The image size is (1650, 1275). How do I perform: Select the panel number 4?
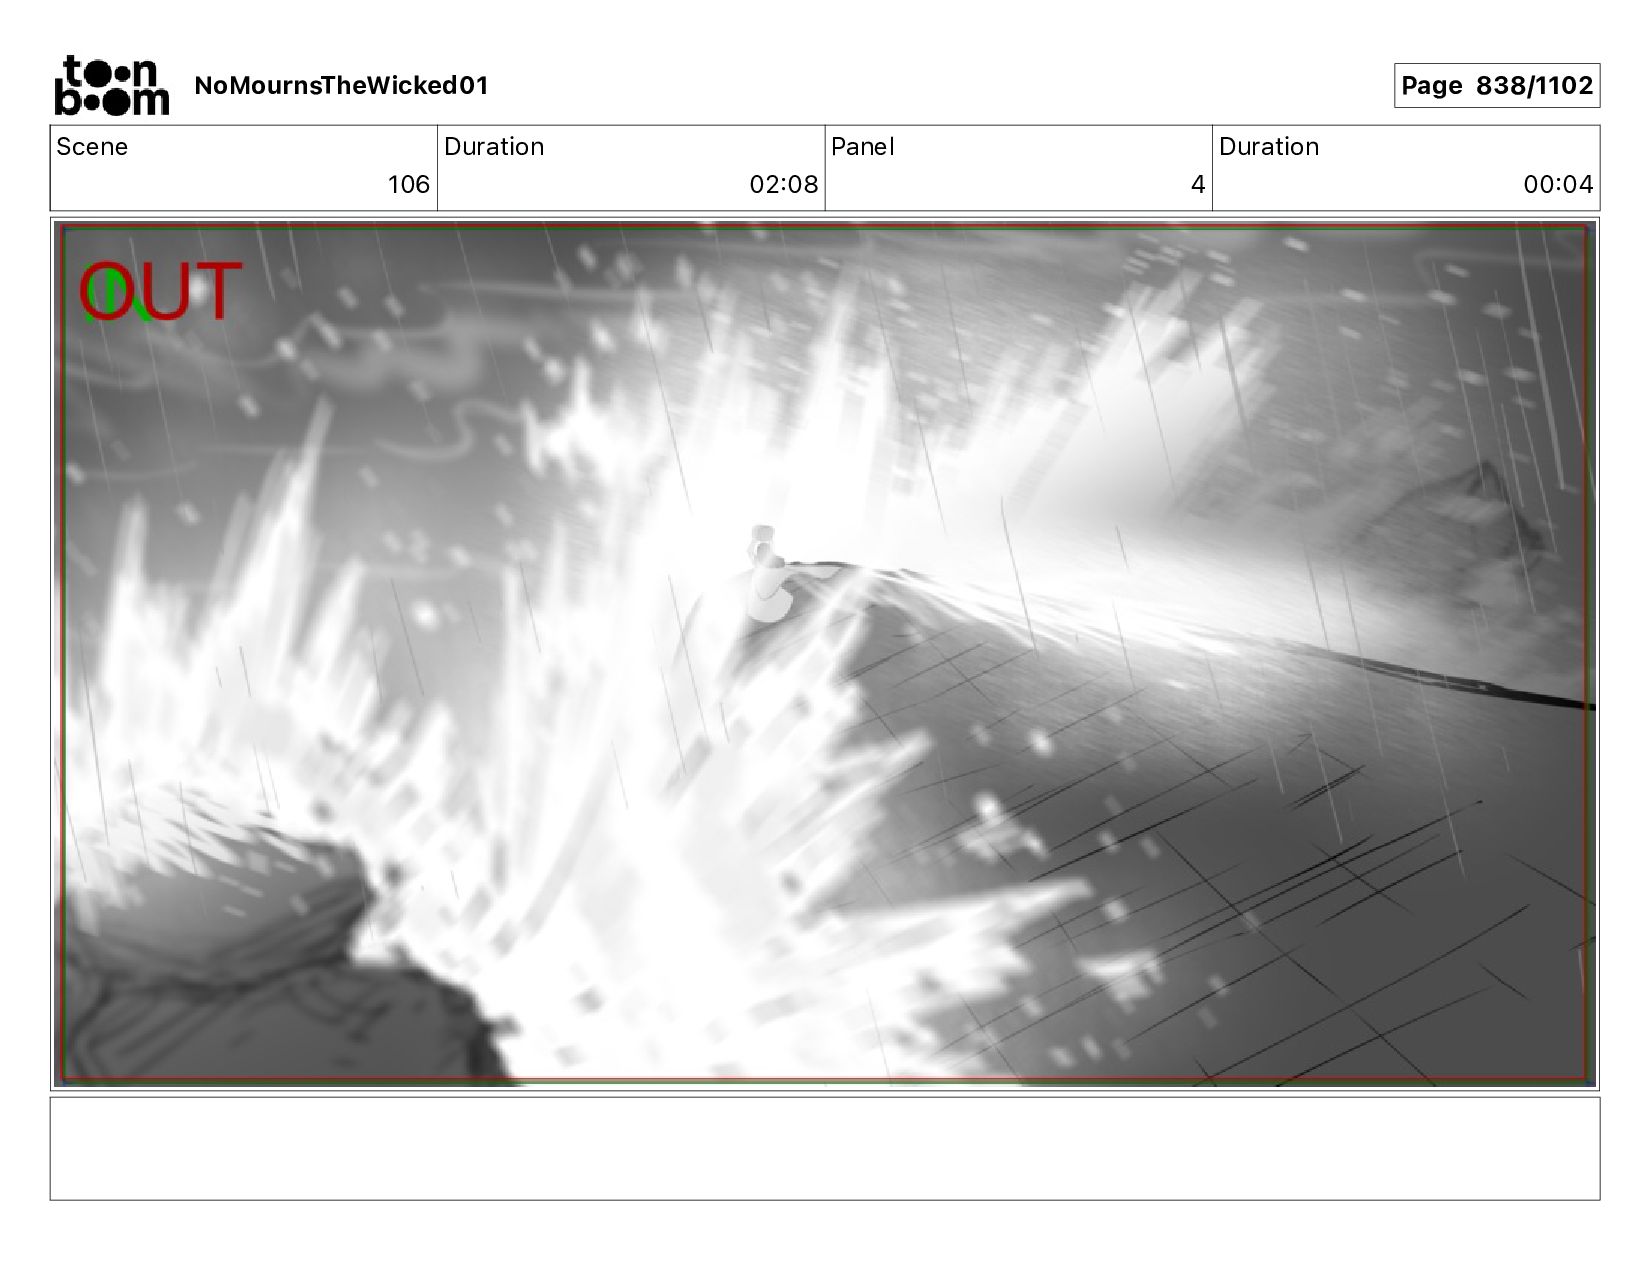click(1198, 184)
